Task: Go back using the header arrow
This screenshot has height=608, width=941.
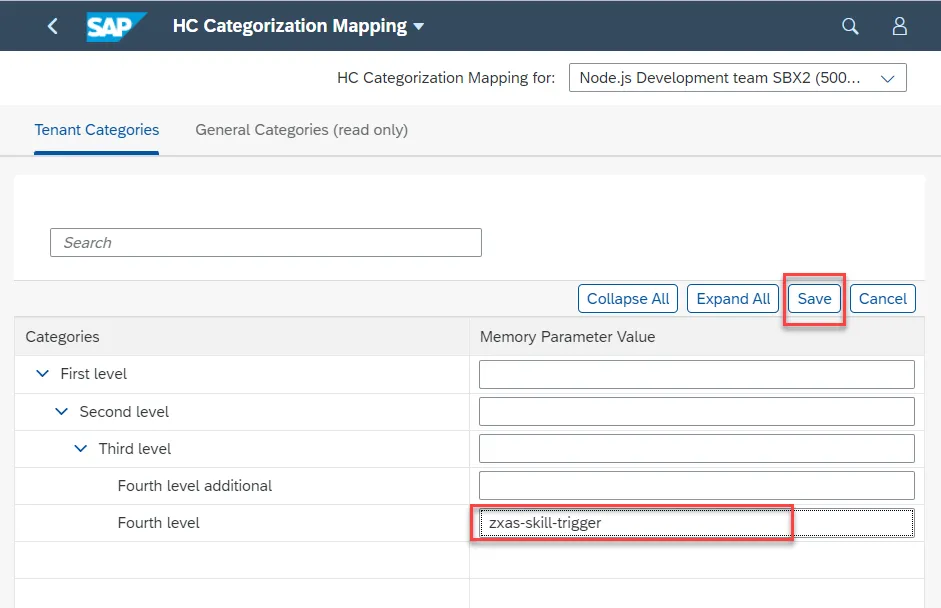Action: click(x=53, y=26)
